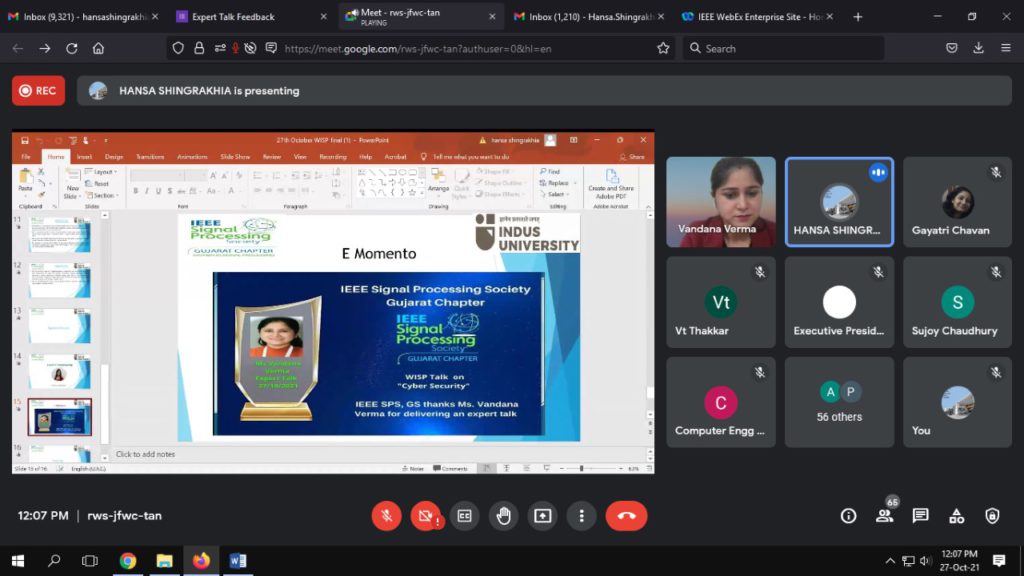
Task: Open Firefox application menu
Action: click(1006, 48)
